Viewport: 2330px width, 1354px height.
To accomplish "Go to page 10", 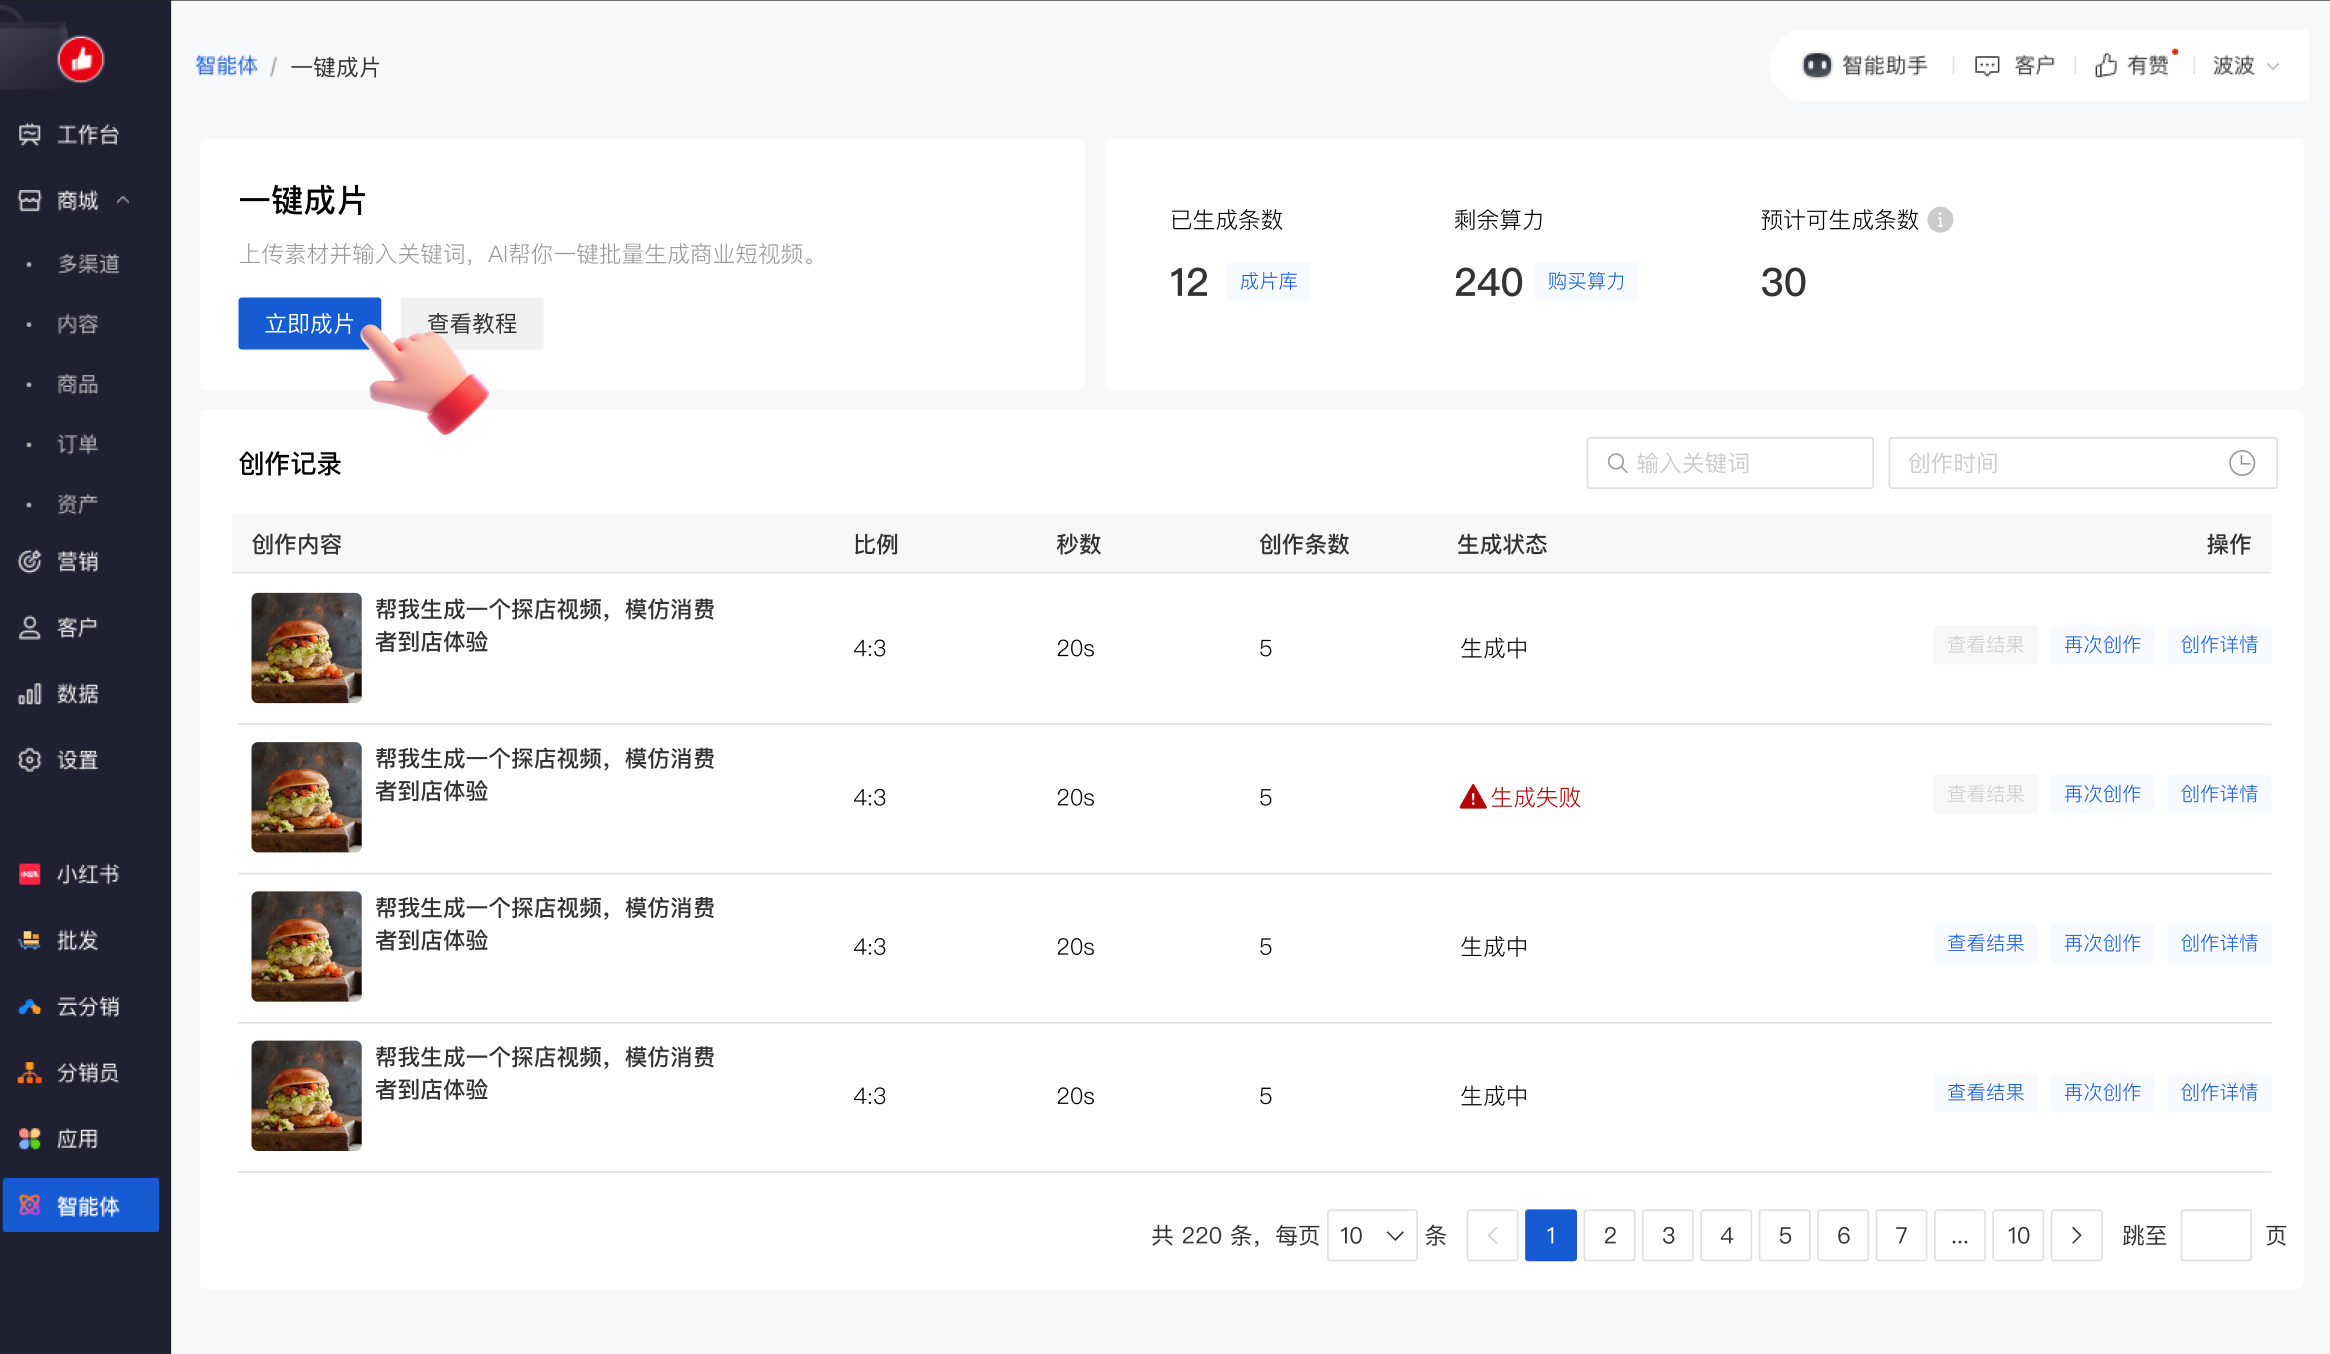I will (2018, 1235).
